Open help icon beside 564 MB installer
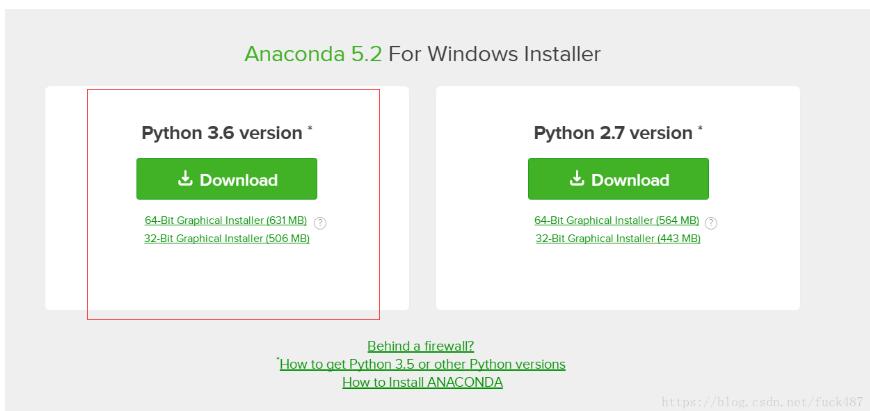This screenshot has height=411, width=870. (711, 221)
